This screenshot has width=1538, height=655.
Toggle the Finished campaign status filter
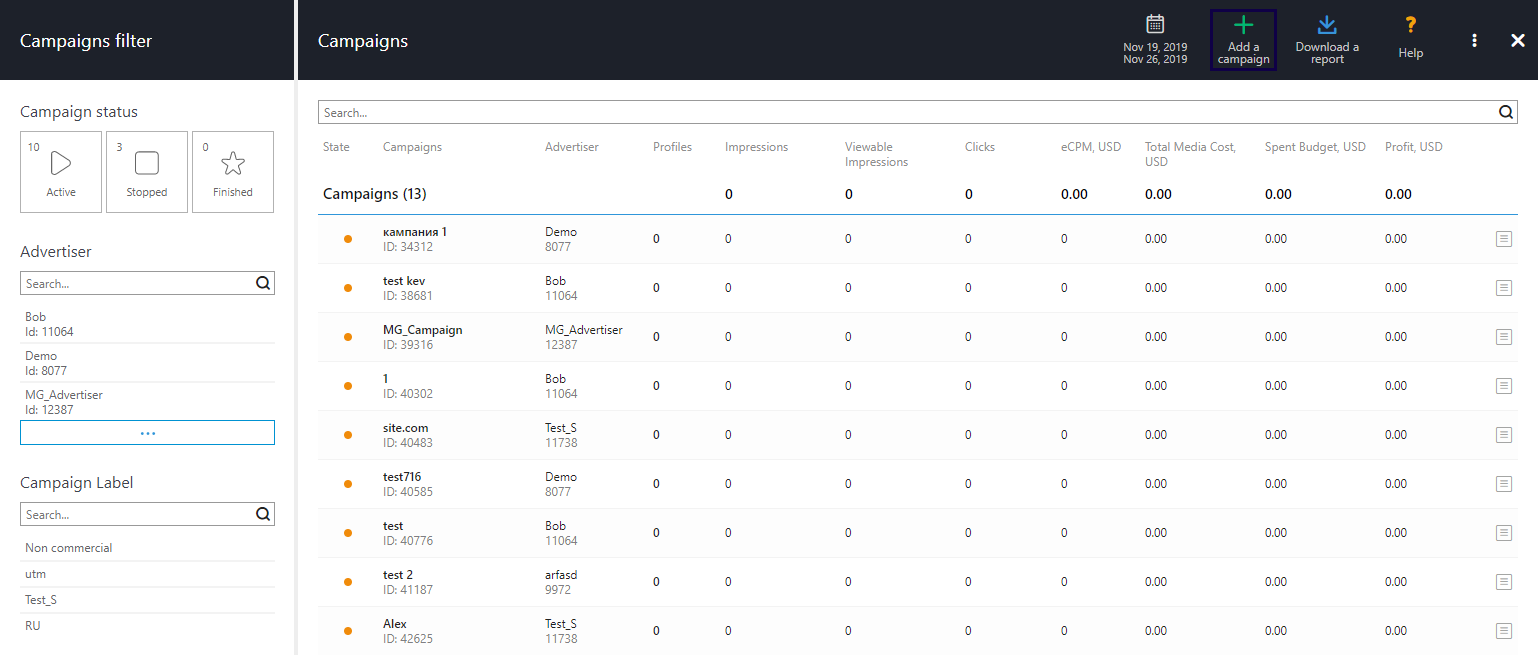click(233, 172)
